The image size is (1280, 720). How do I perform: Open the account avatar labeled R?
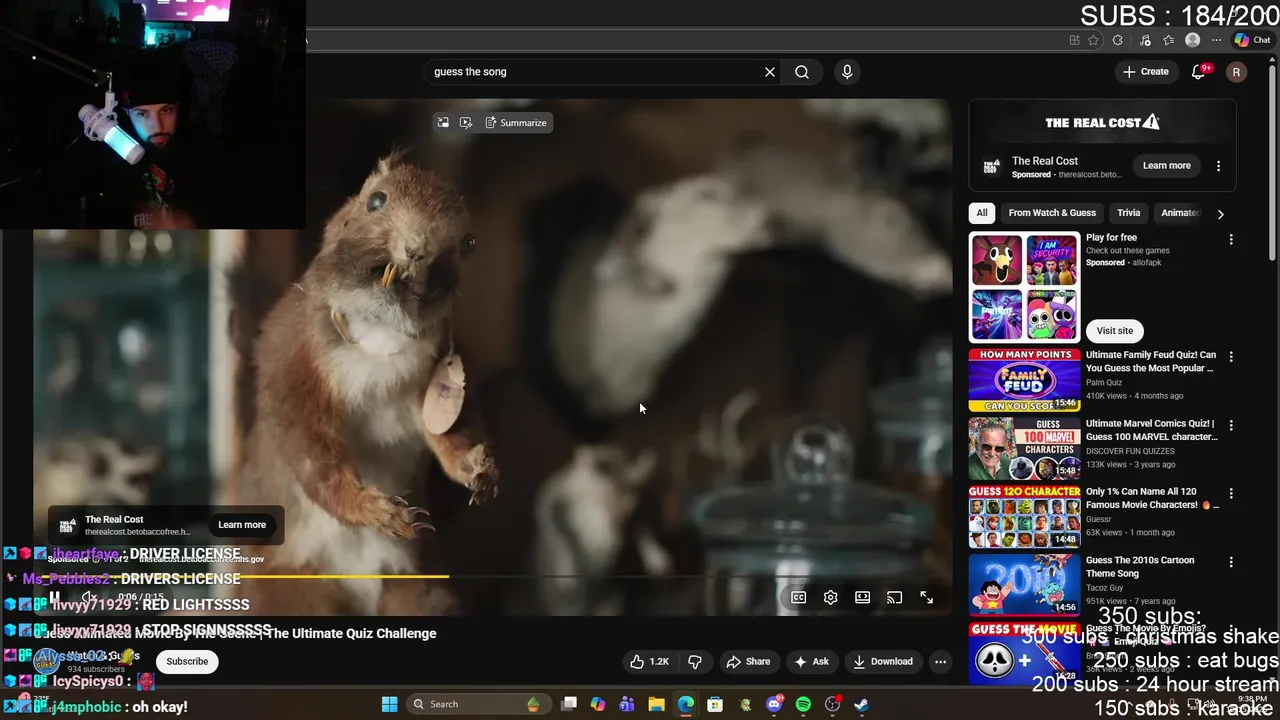click(1236, 72)
